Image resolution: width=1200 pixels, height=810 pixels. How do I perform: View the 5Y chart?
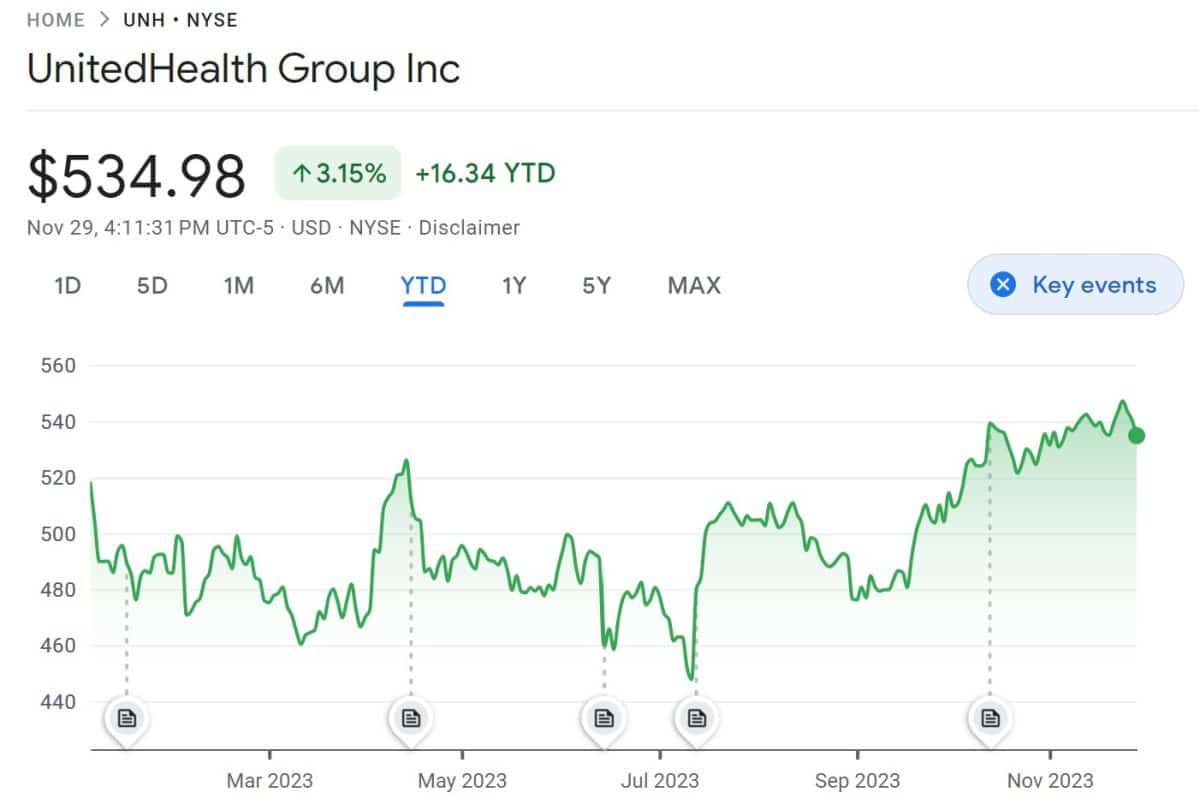[x=596, y=285]
